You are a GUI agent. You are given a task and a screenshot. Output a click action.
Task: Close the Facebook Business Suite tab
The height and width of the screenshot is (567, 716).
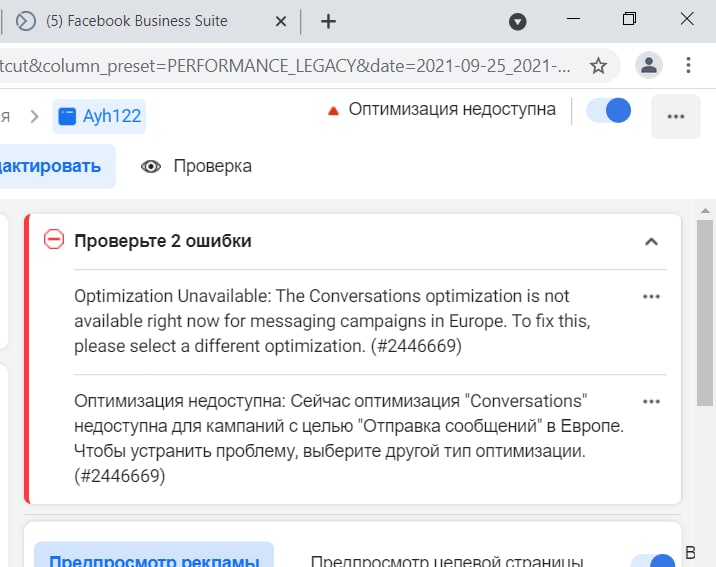[x=281, y=21]
